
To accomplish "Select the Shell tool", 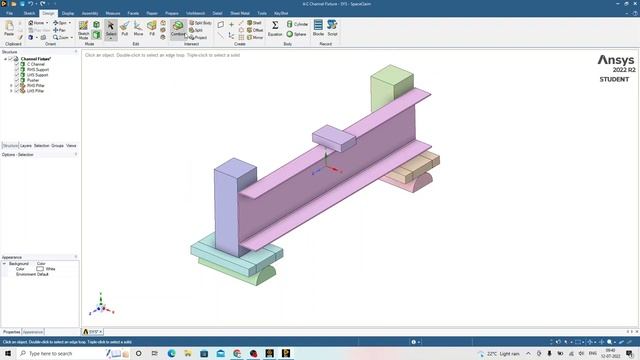I will tap(254, 23).
